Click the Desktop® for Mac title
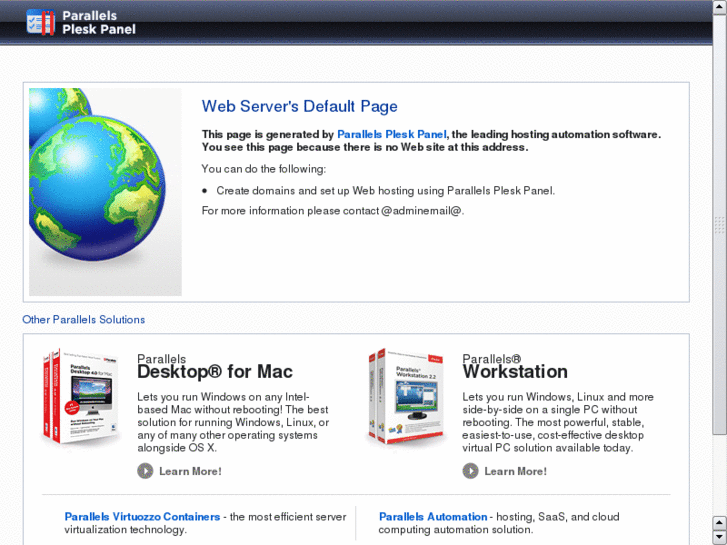The height and width of the screenshot is (545, 727). (214, 372)
